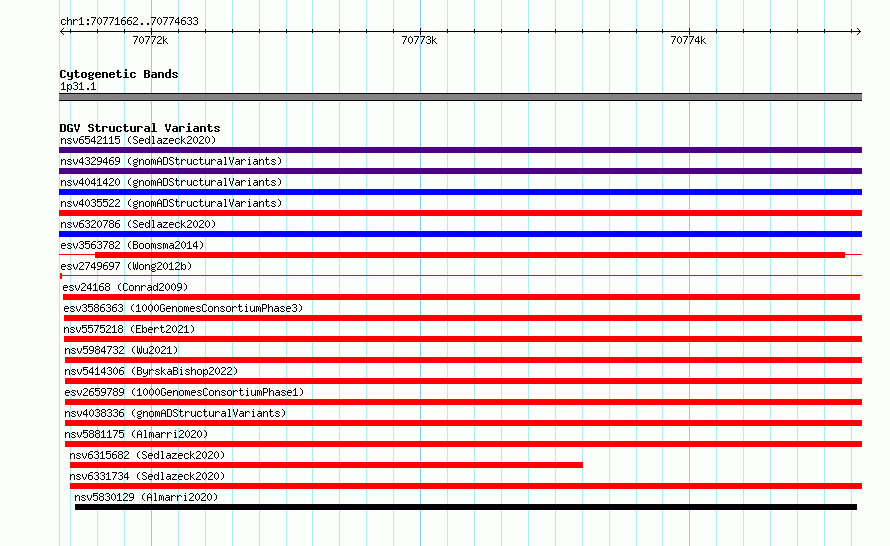Click the esv2749697 (Wong2012b) label
890x546 pixels.
(126, 266)
